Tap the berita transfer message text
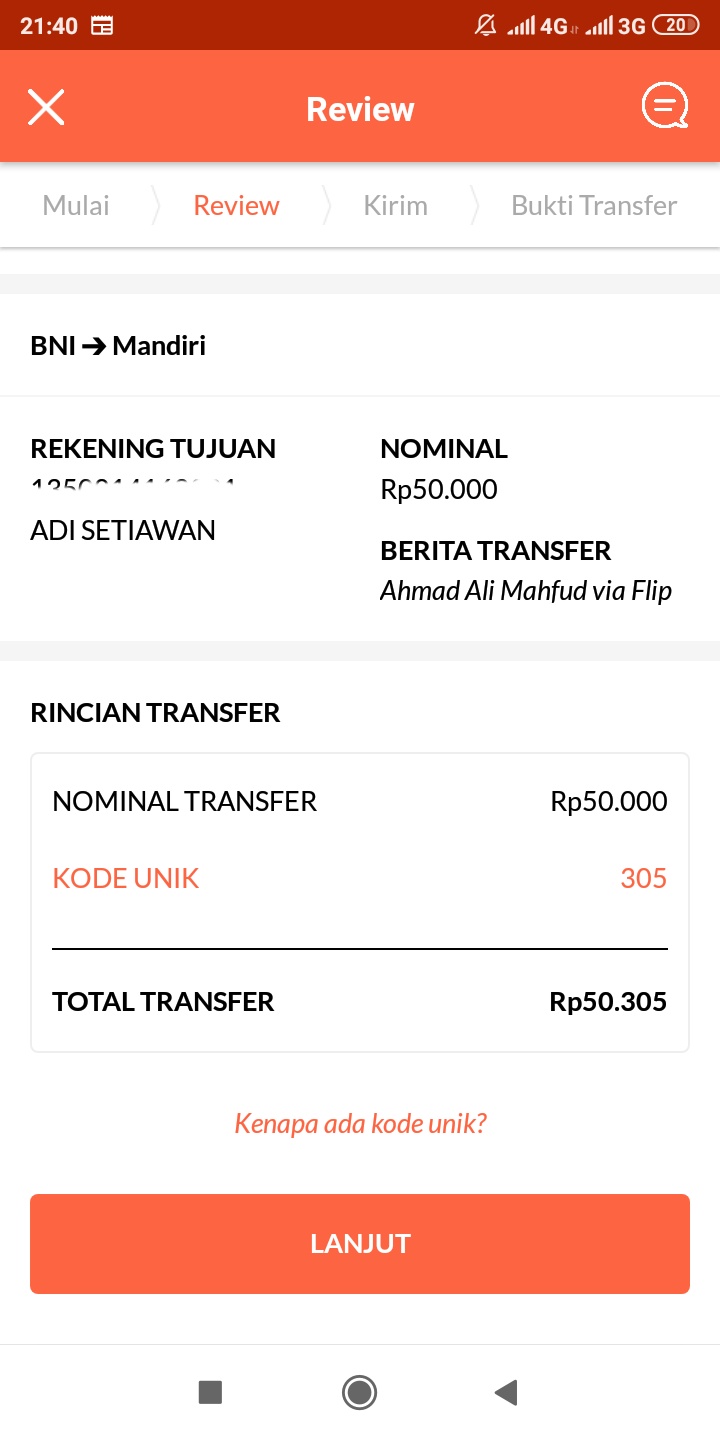The image size is (720, 1440). coord(525,590)
